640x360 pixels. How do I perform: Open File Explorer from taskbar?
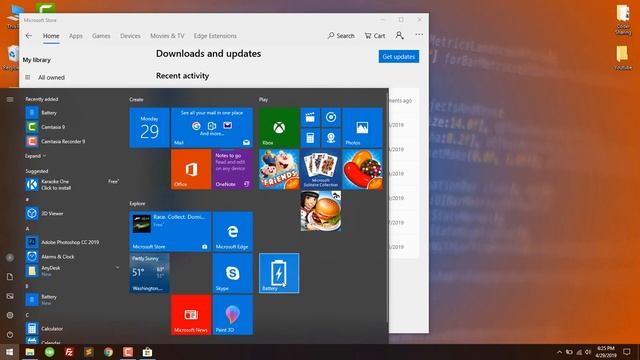tap(30, 352)
